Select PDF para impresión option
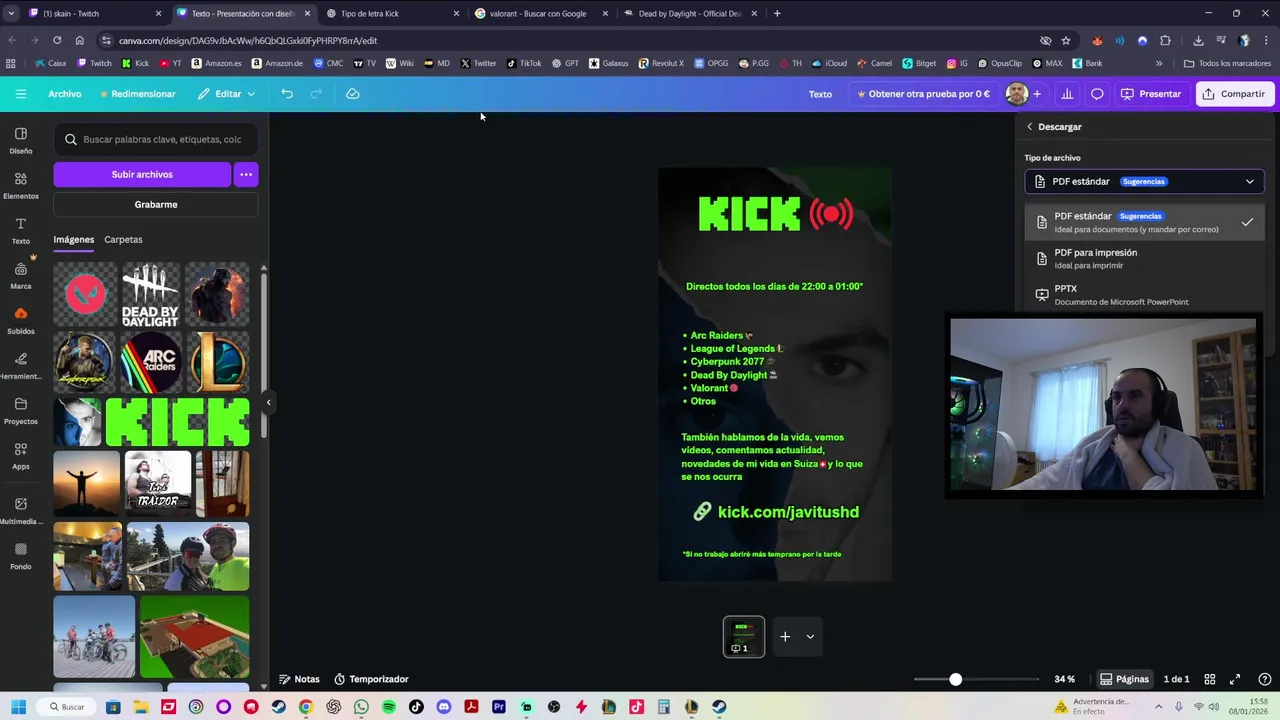The width and height of the screenshot is (1280, 720). point(1144,258)
